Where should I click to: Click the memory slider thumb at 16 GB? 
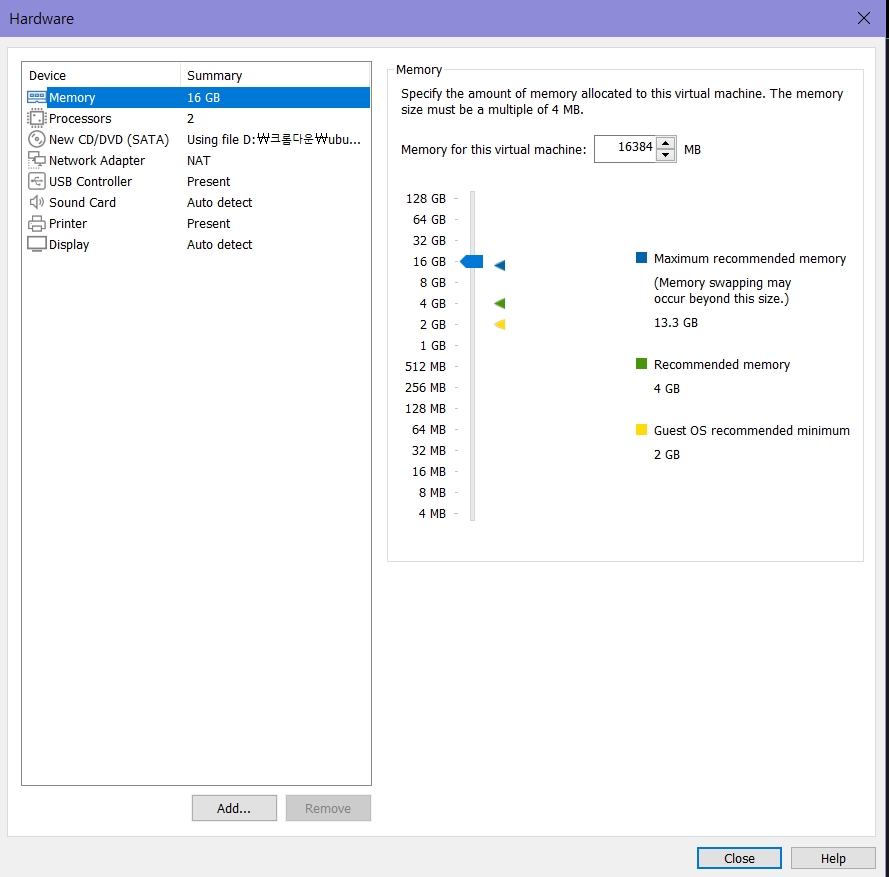pyautogui.click(x=472, y=261)
